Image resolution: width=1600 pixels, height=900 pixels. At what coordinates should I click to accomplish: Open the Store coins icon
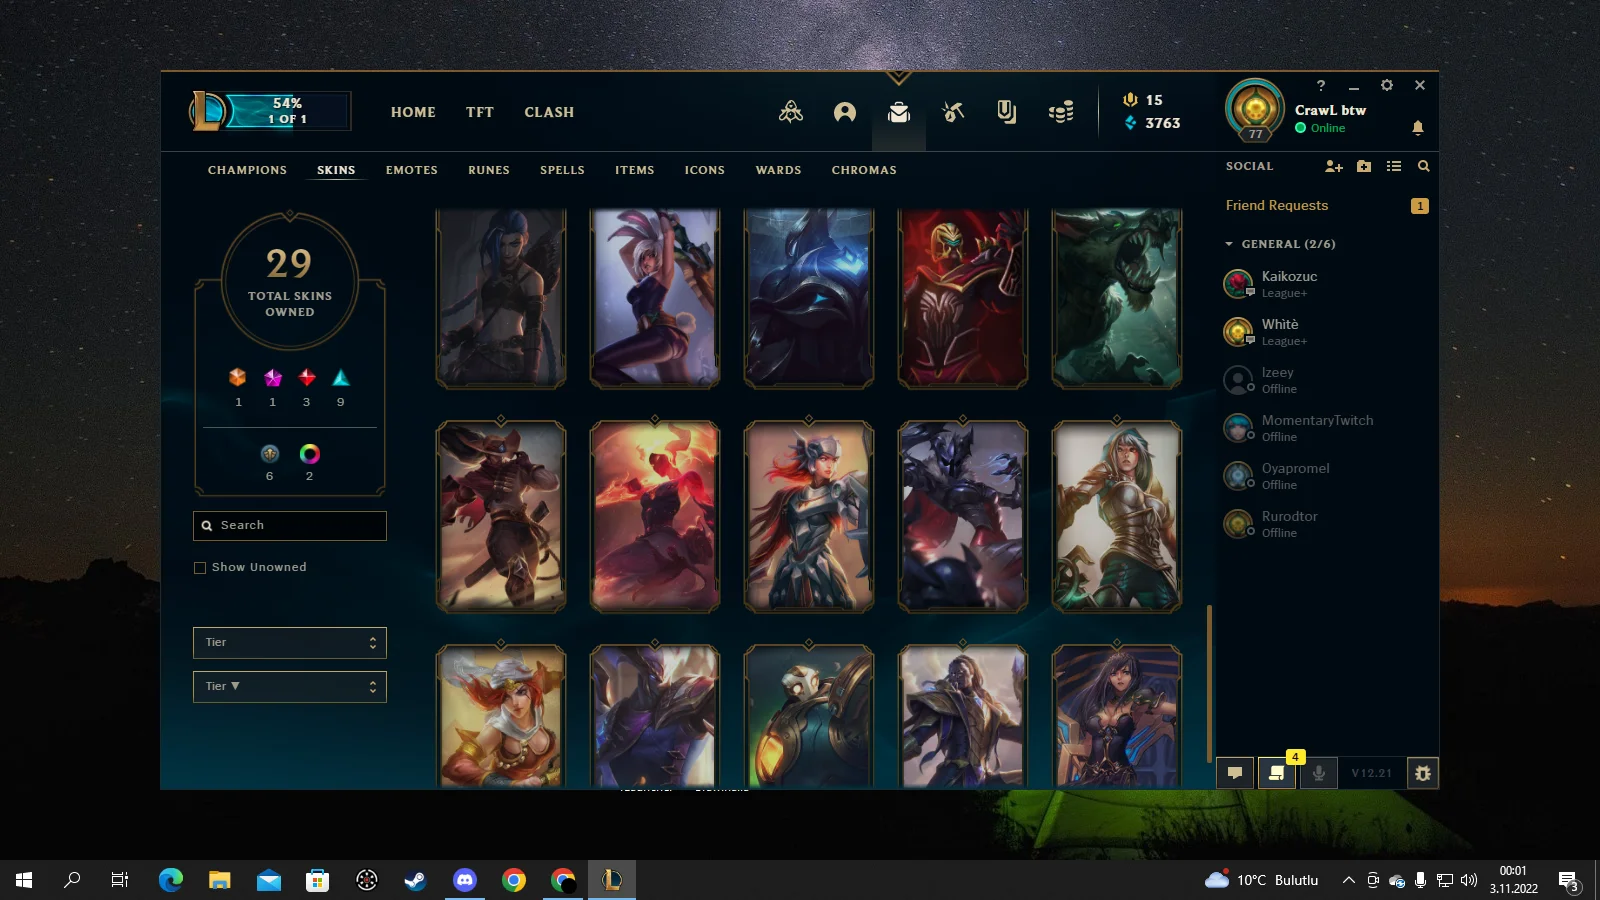(1061, 112)
